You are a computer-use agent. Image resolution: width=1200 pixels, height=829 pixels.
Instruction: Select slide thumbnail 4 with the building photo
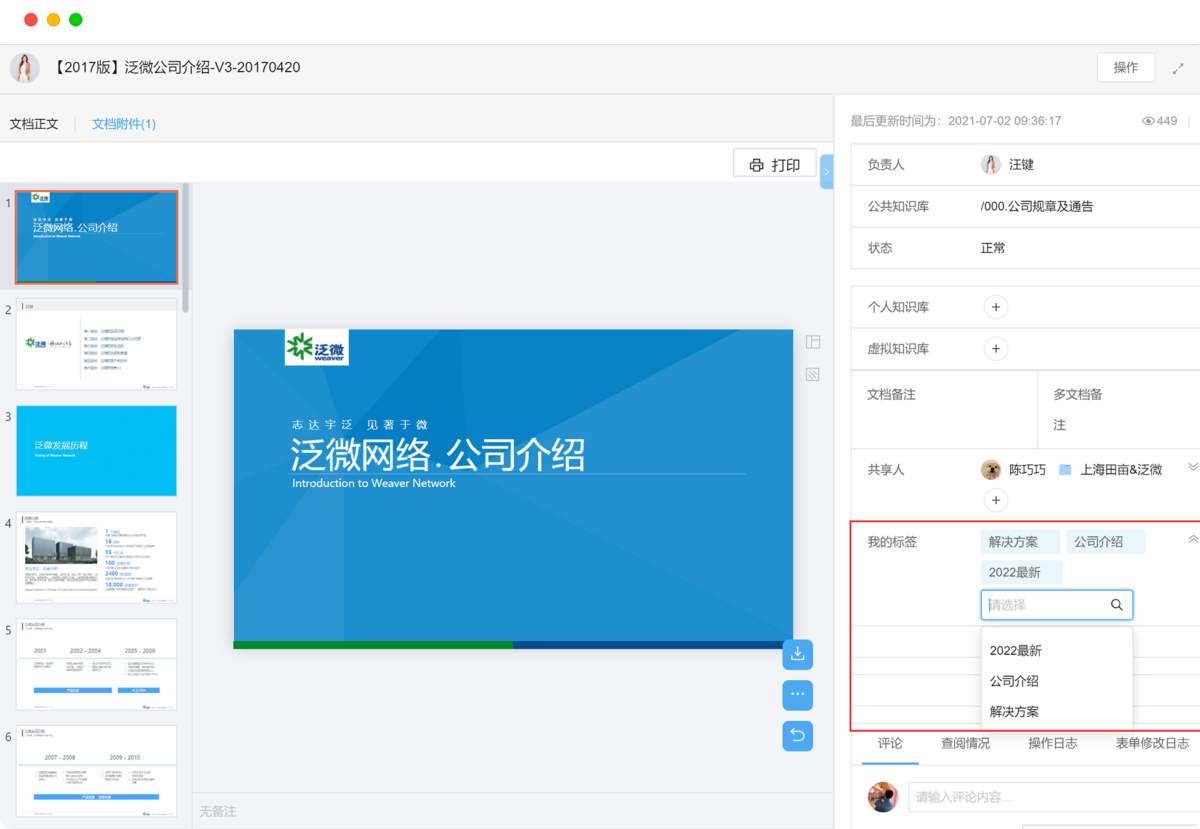coord(96,557)
